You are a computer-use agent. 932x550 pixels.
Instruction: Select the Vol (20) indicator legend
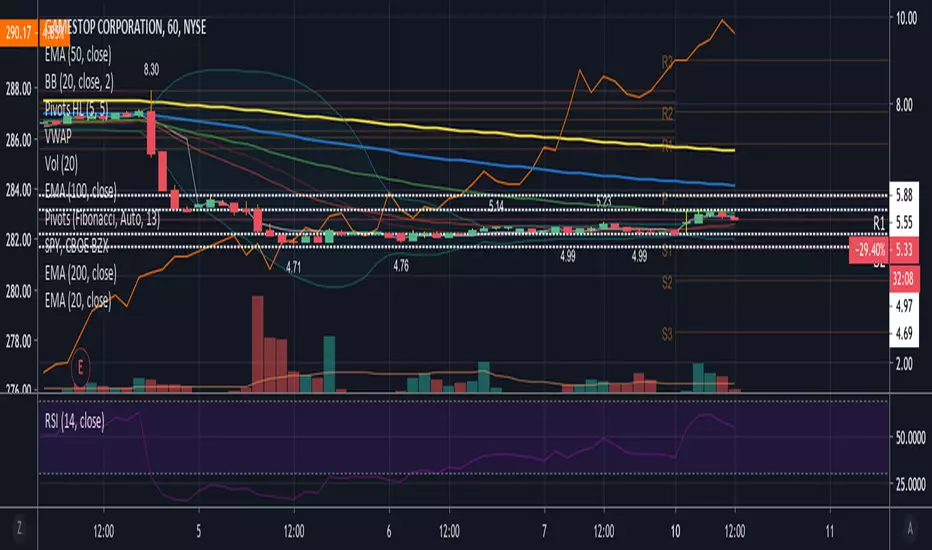pyautogui.click(x=61, y=164)
